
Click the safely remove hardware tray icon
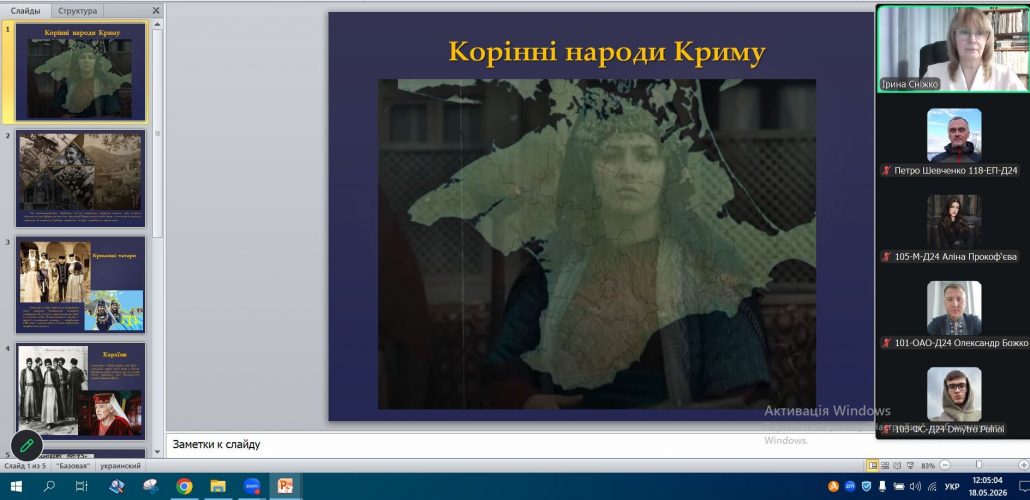[x=883, y=486]
